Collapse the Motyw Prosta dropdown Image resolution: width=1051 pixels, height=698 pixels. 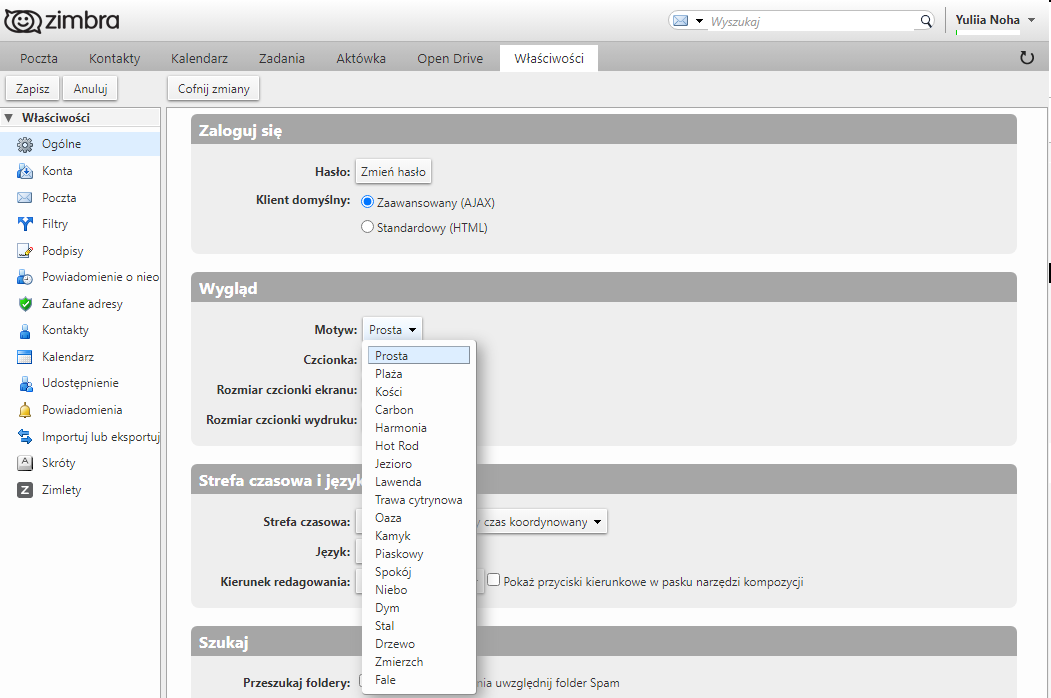pyautogui.click(x=392, y=330)
